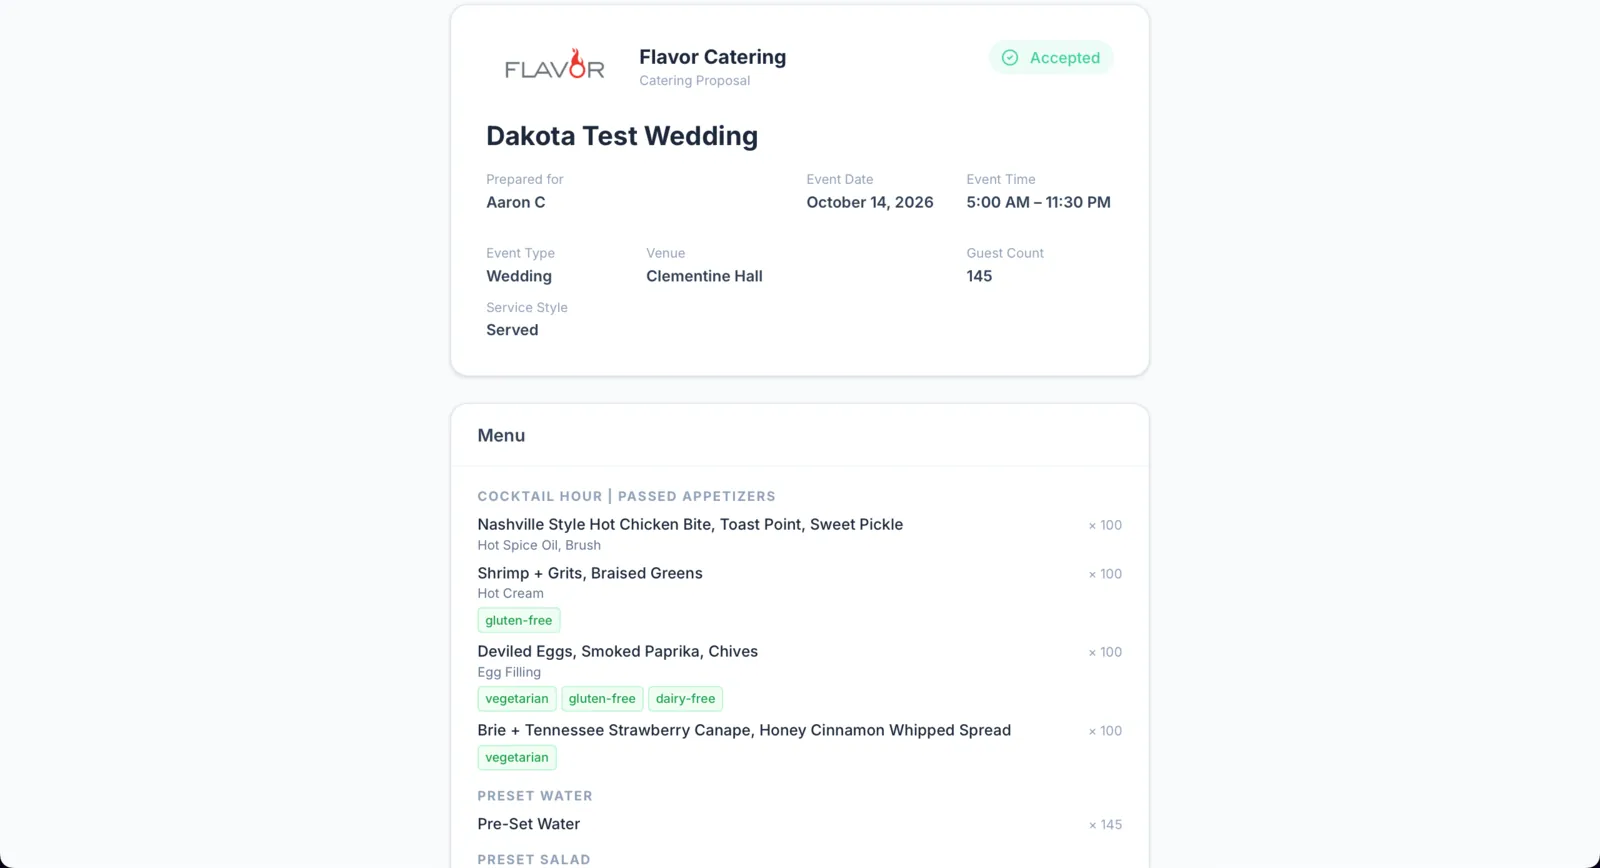Screen dimensions: 1600x868
Task: Select the Deviled Eggs, Smoked Paprika item
Action: point(617,651)
